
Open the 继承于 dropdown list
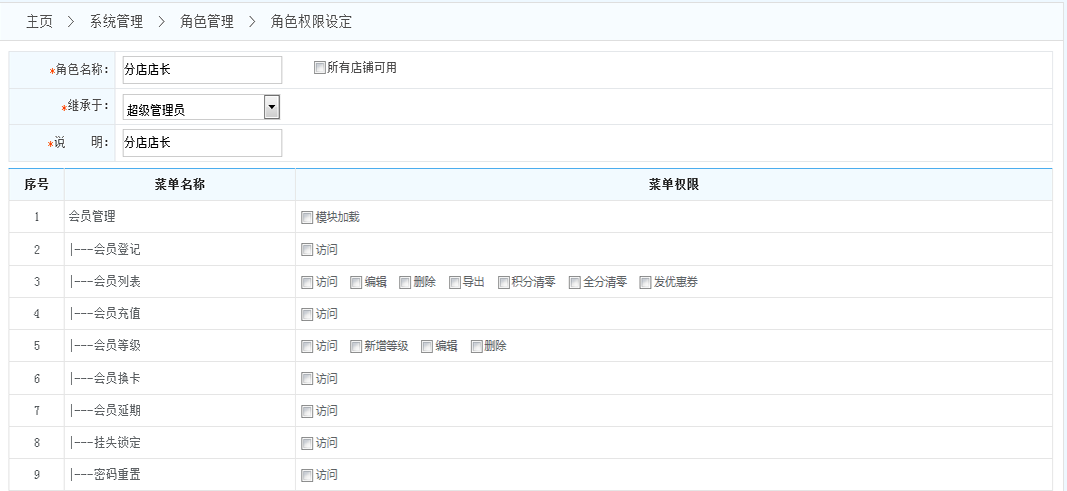pyautogui.click(x=271, y=108)
